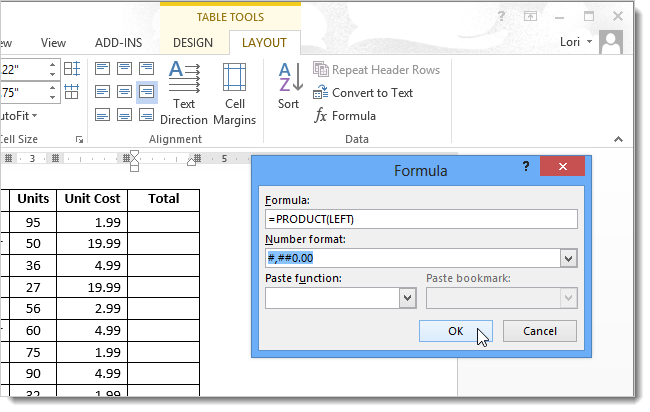Select the LAYOUT tab

[264, 43]
